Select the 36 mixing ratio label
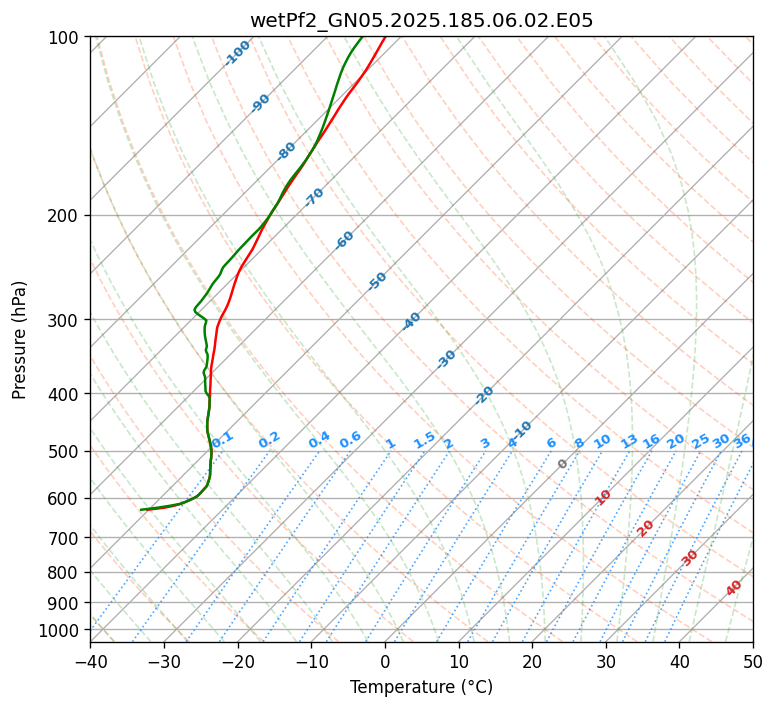775x708 pixels. [742, 441]
